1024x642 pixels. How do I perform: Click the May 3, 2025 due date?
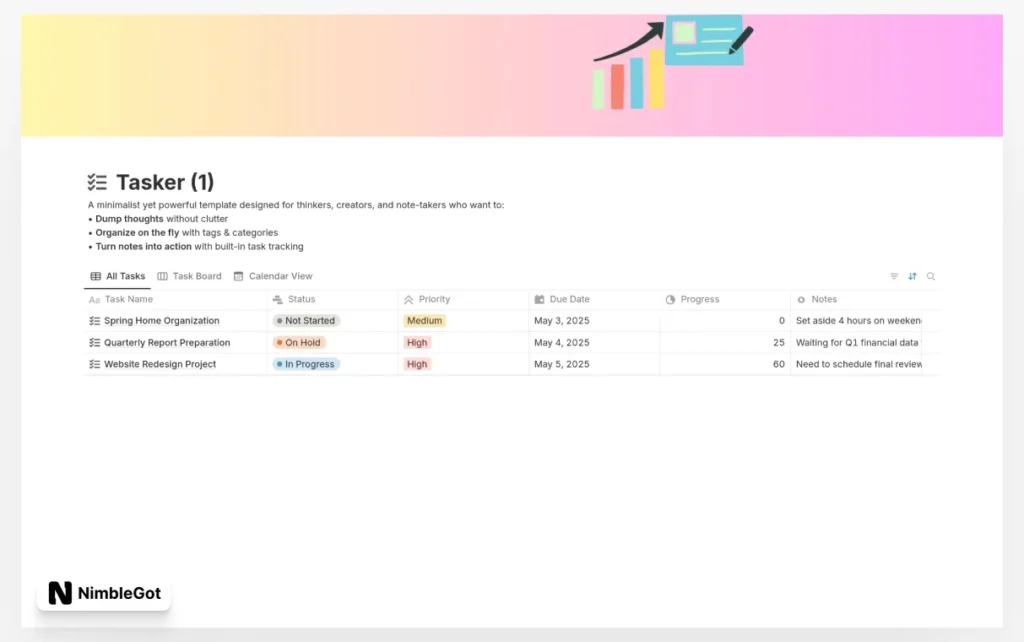tap(562, 321)
